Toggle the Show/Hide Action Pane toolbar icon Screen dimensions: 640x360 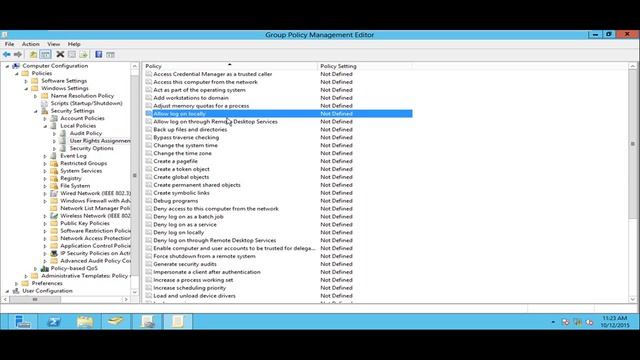pos(110,54)
